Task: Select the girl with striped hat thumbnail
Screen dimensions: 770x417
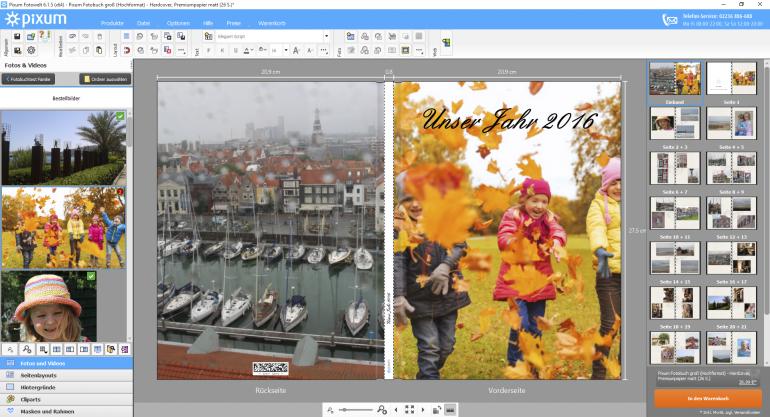Action: coord(49,306)
